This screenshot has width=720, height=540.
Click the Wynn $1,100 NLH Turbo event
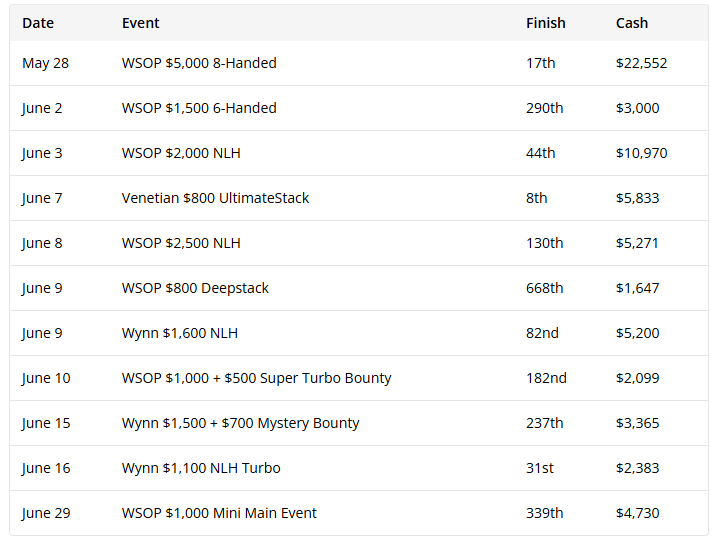[201, 468]
